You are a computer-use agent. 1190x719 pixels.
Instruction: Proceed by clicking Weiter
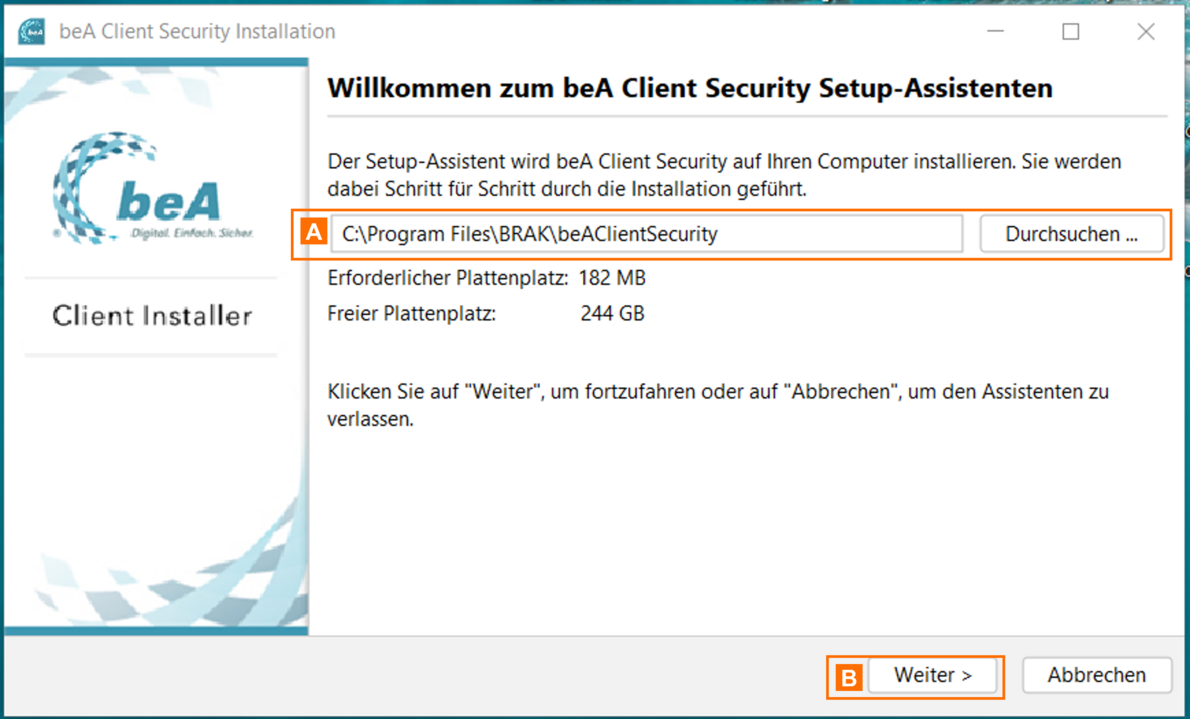click(932, 675)
